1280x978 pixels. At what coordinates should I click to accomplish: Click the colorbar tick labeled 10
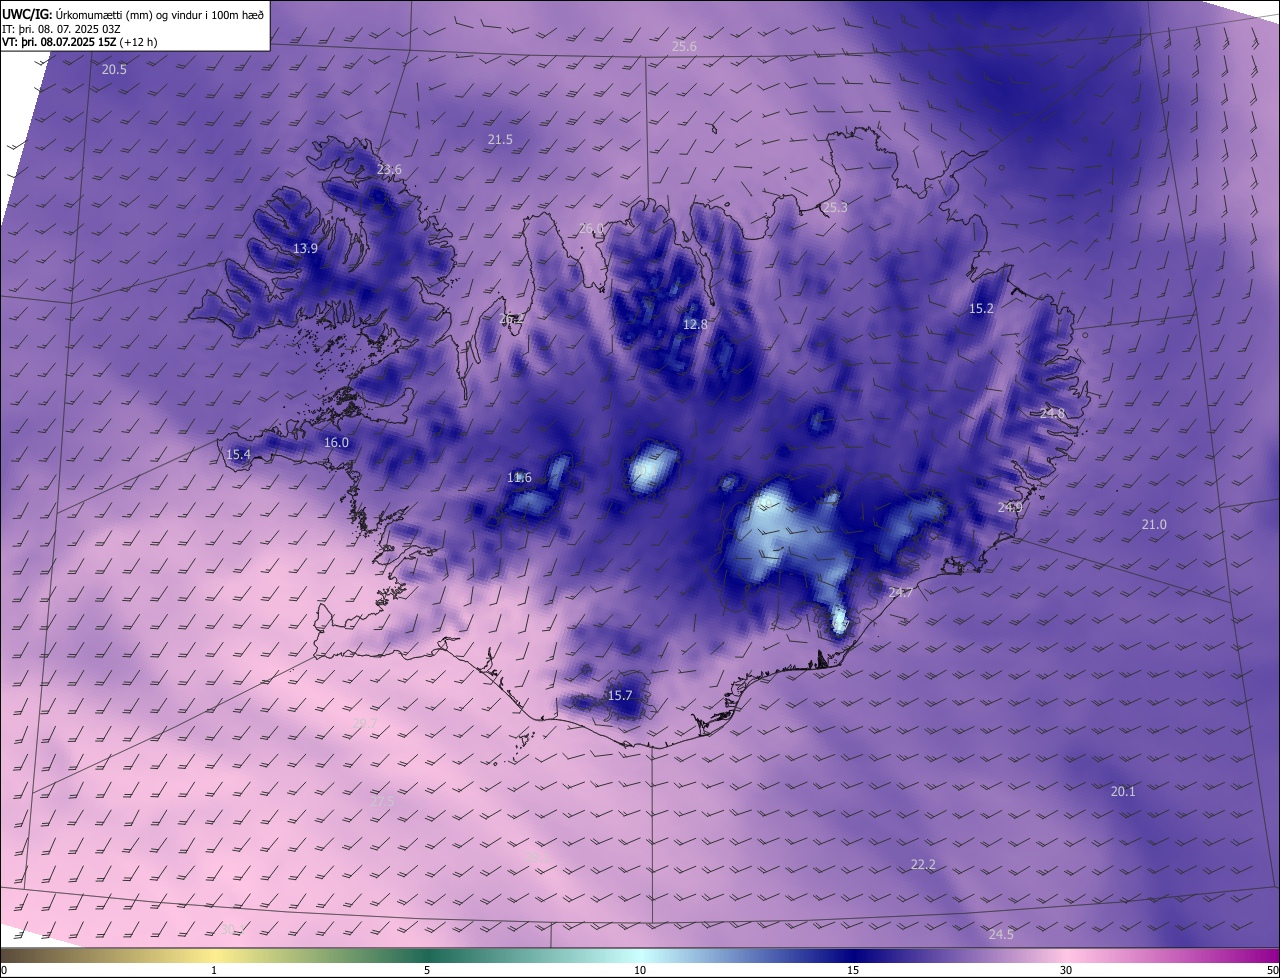pos(640,970)
